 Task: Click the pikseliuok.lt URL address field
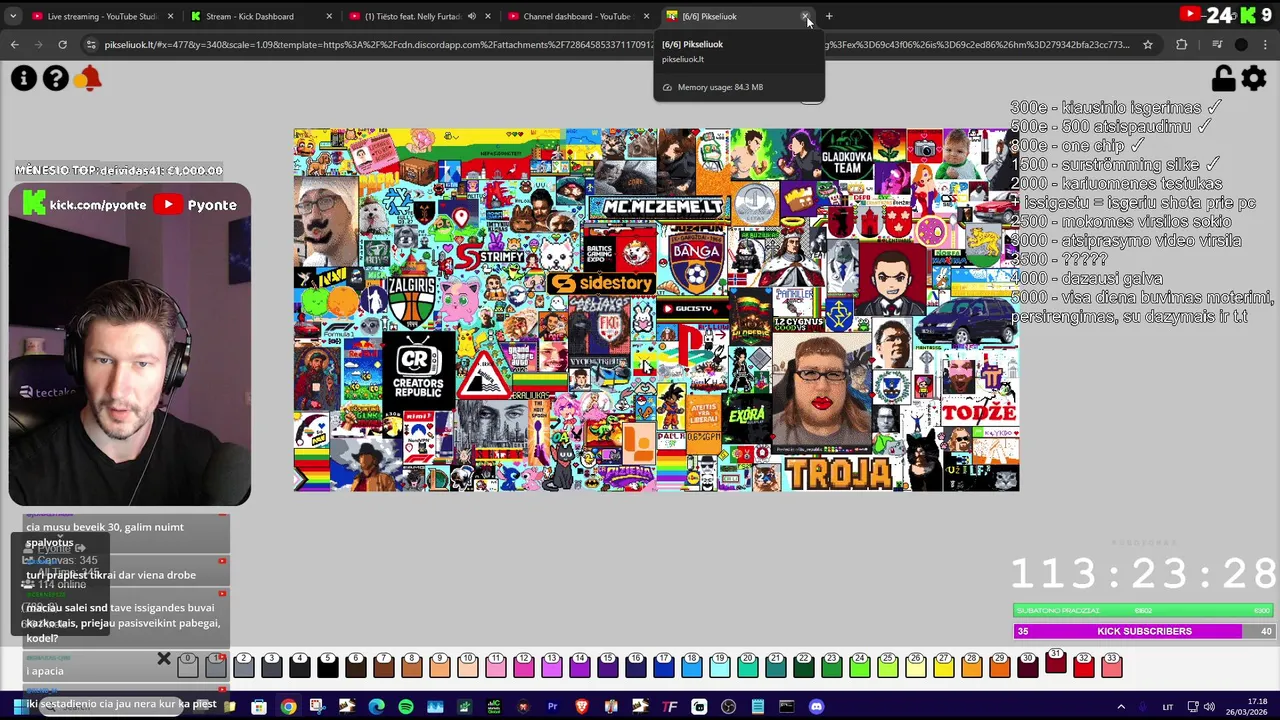pyautogui.click(x=615, y=44)
